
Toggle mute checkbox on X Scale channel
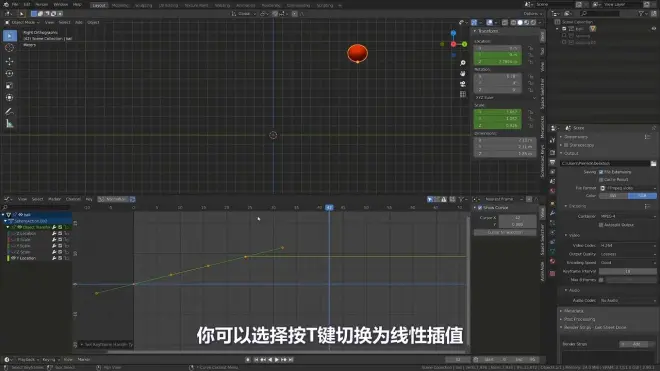[60, 240]
